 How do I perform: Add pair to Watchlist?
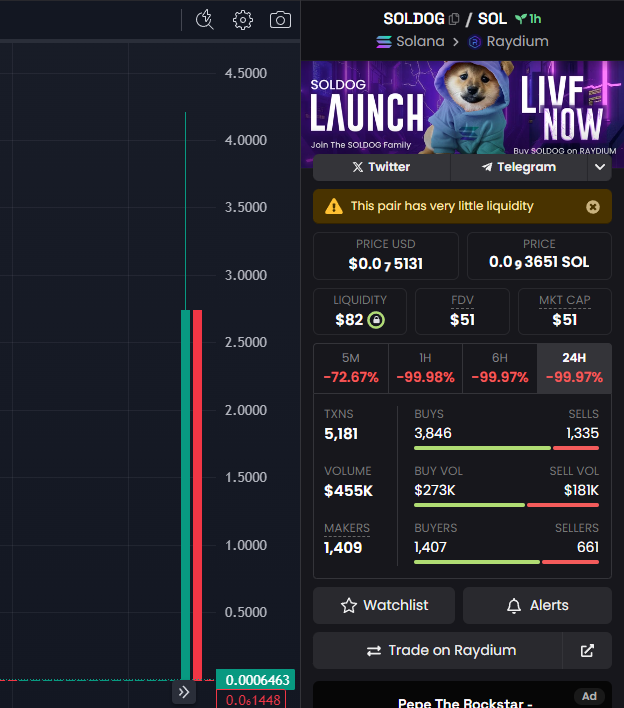coord(384,606)
